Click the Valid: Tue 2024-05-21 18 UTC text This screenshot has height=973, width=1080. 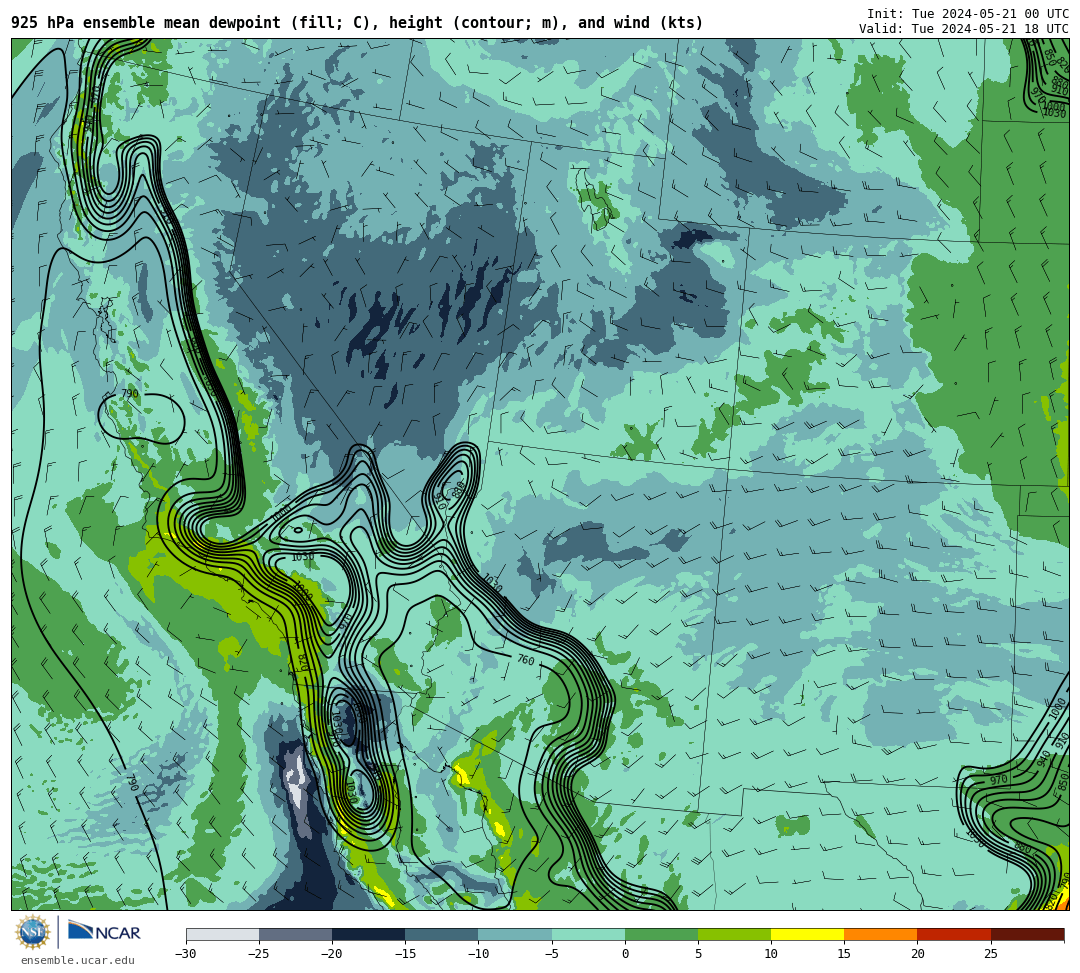[964, 28]
